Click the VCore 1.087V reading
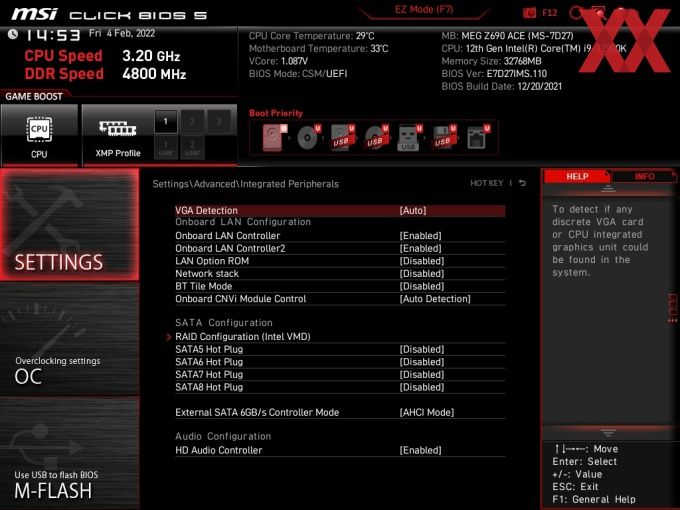680x510 pixels. [278, 61]
